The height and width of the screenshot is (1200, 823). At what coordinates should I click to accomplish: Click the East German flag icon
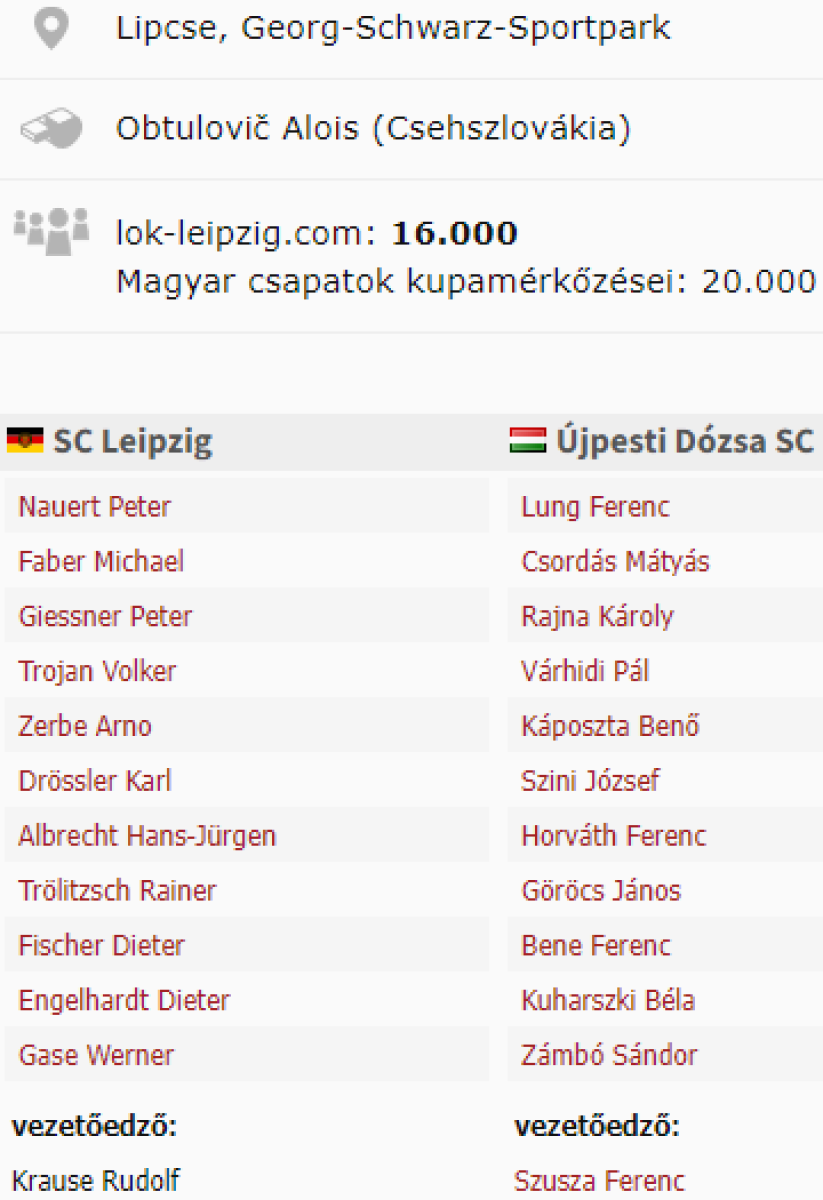(25, 441)
